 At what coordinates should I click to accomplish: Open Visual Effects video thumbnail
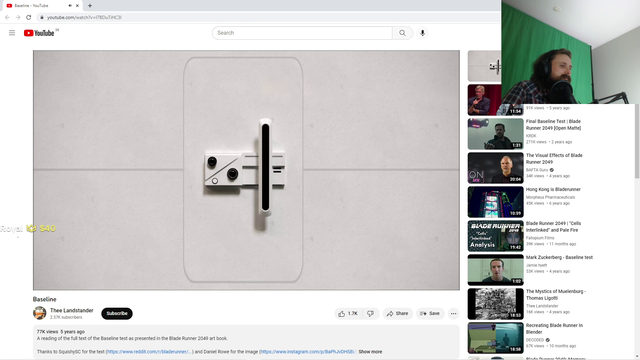tap(496, 168)
